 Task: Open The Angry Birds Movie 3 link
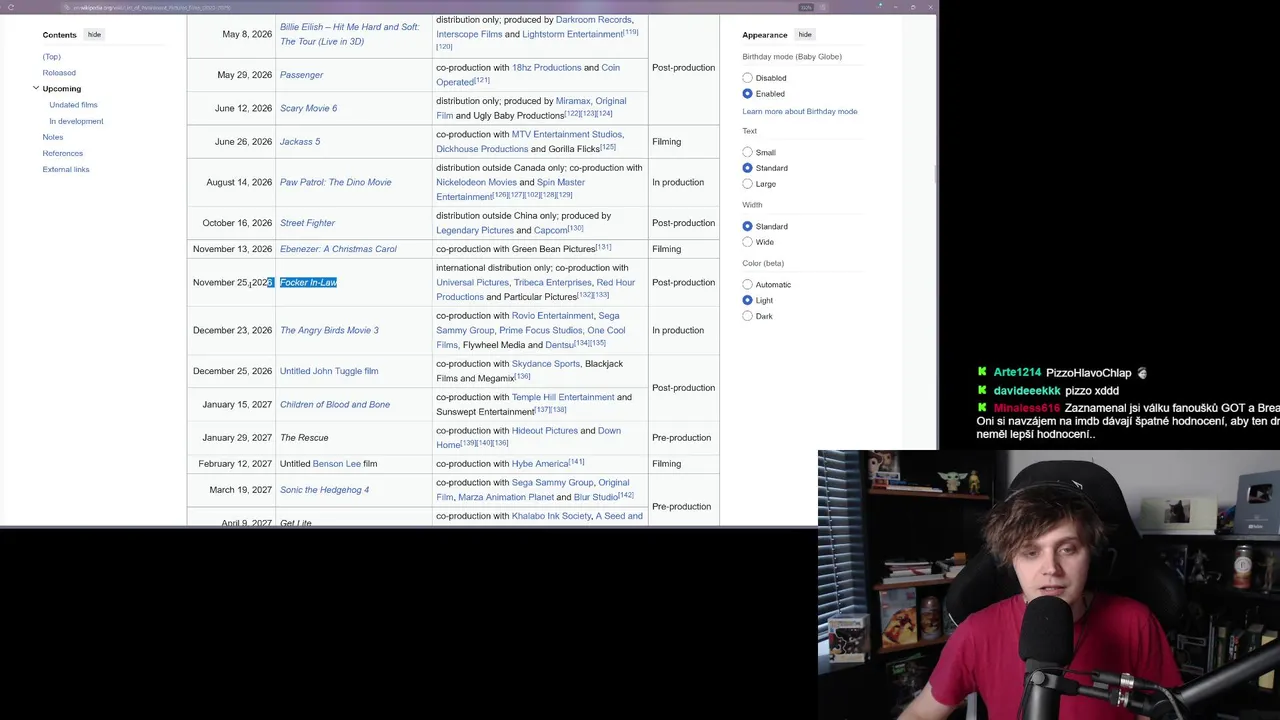329,330
